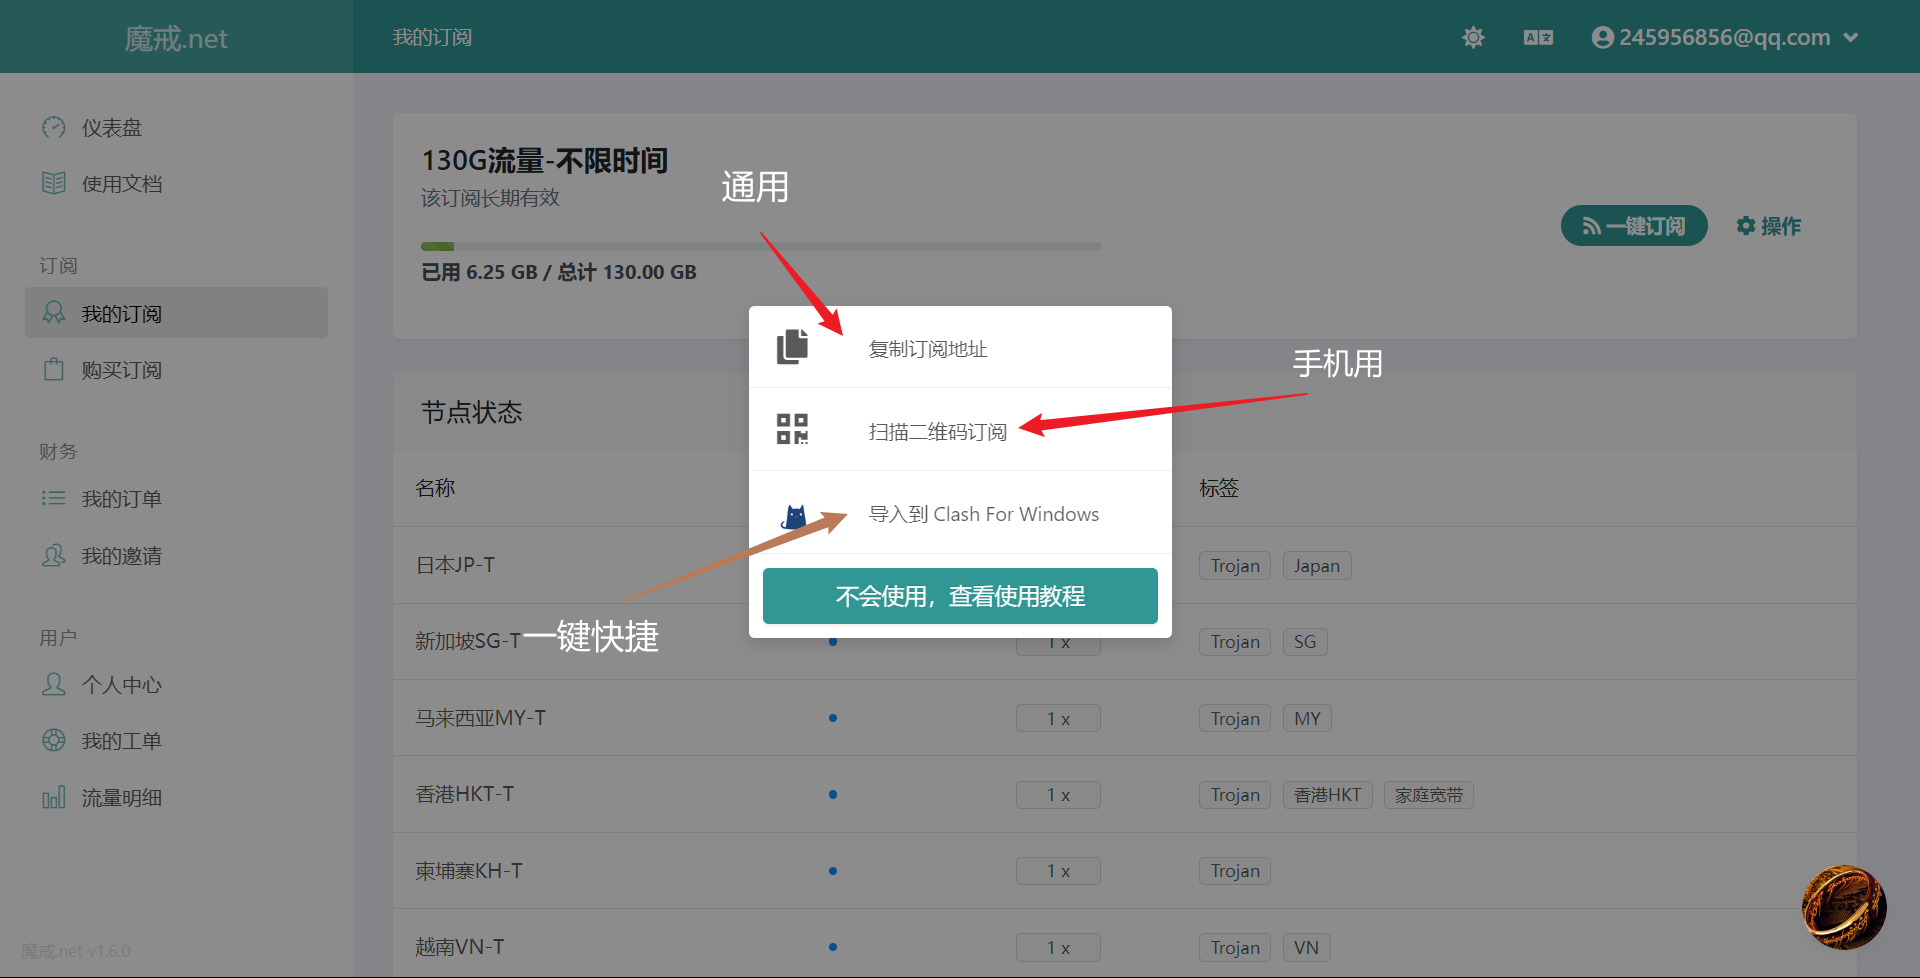Image resolution: width=1920 pixels, height=978 pixels.
Task: Click the status dot of 香港HKT-T
Action: (833, 794)
